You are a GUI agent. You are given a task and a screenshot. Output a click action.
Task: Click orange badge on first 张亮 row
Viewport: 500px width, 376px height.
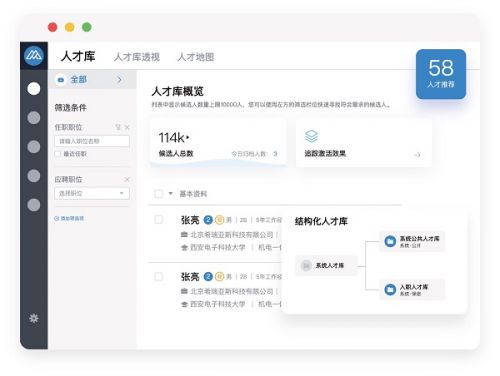(x=219, y=220)
